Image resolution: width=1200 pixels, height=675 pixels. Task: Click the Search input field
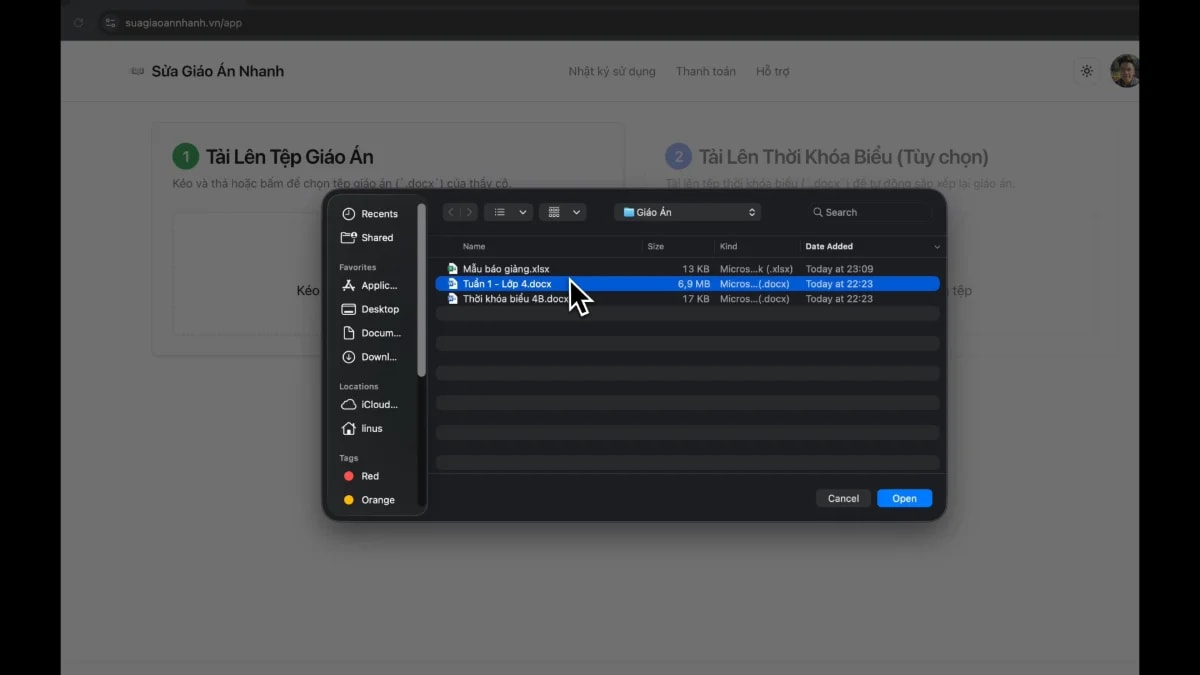point(868,211)
